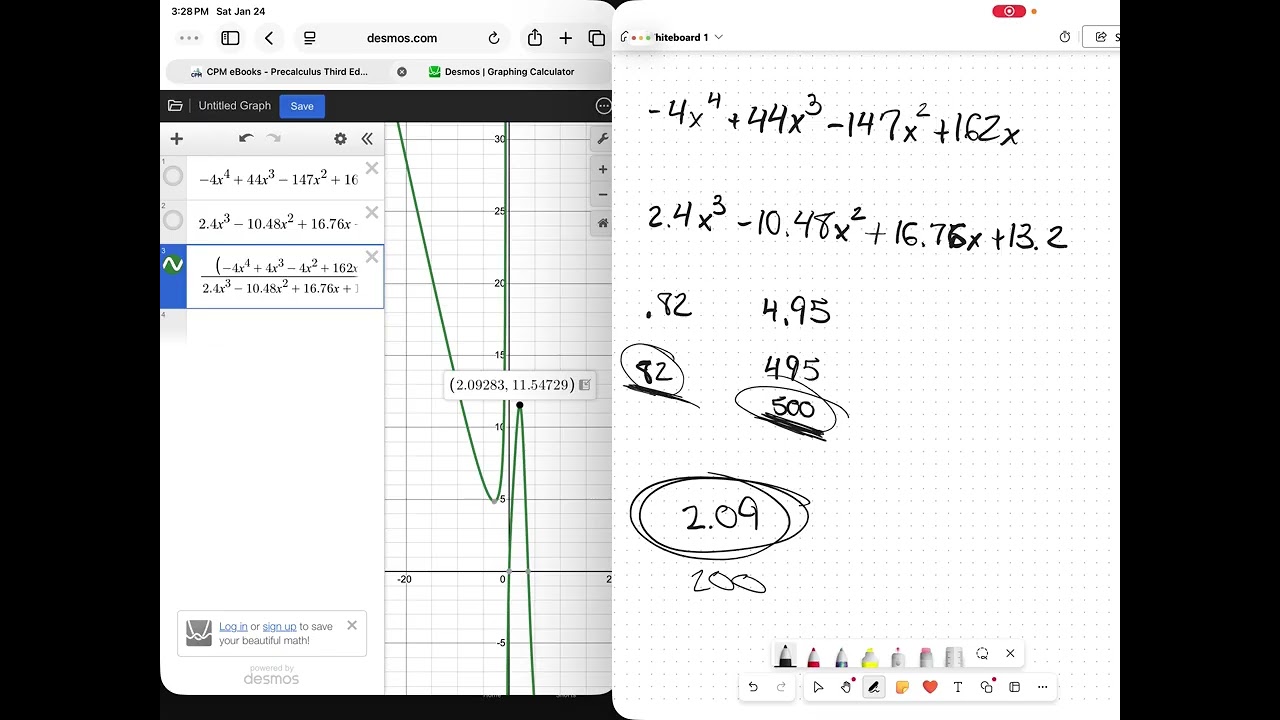Open the Desmos header more-options menu
This screenshot has width=1280, height=720.
pos(603,106)
